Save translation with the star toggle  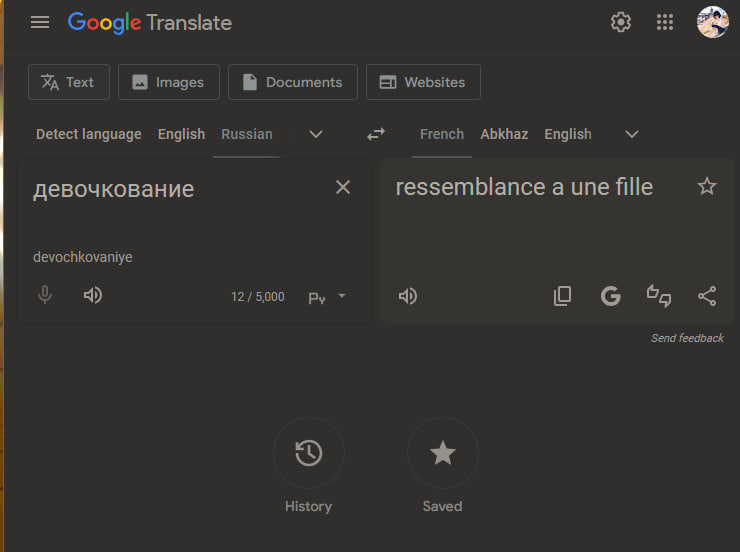pyautogui.click(x=707, y=186)
